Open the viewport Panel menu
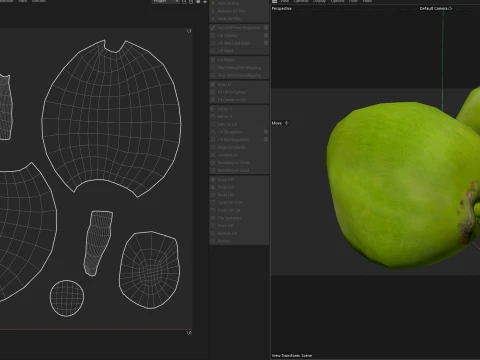 pyautogui.click(x=367, y=1)
